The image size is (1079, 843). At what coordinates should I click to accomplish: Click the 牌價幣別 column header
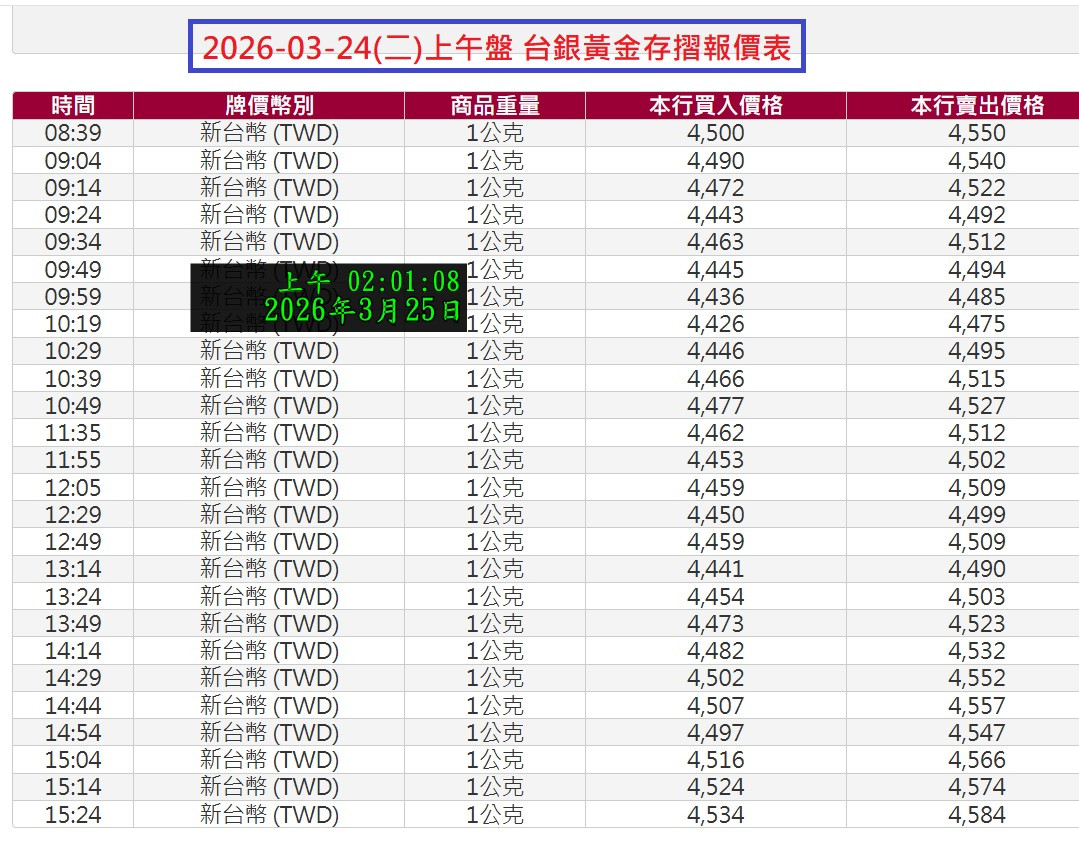(269, 105)
